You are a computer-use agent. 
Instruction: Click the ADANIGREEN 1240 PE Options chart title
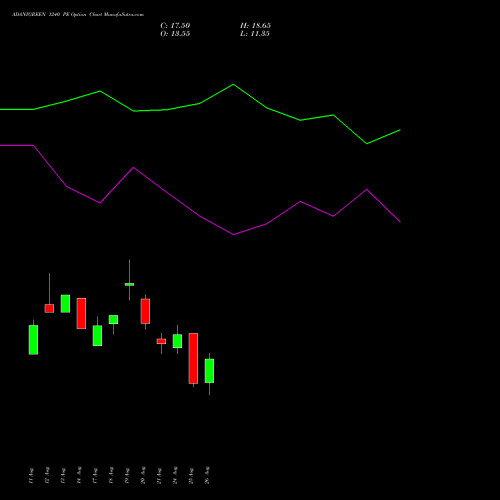coord(78,15)
